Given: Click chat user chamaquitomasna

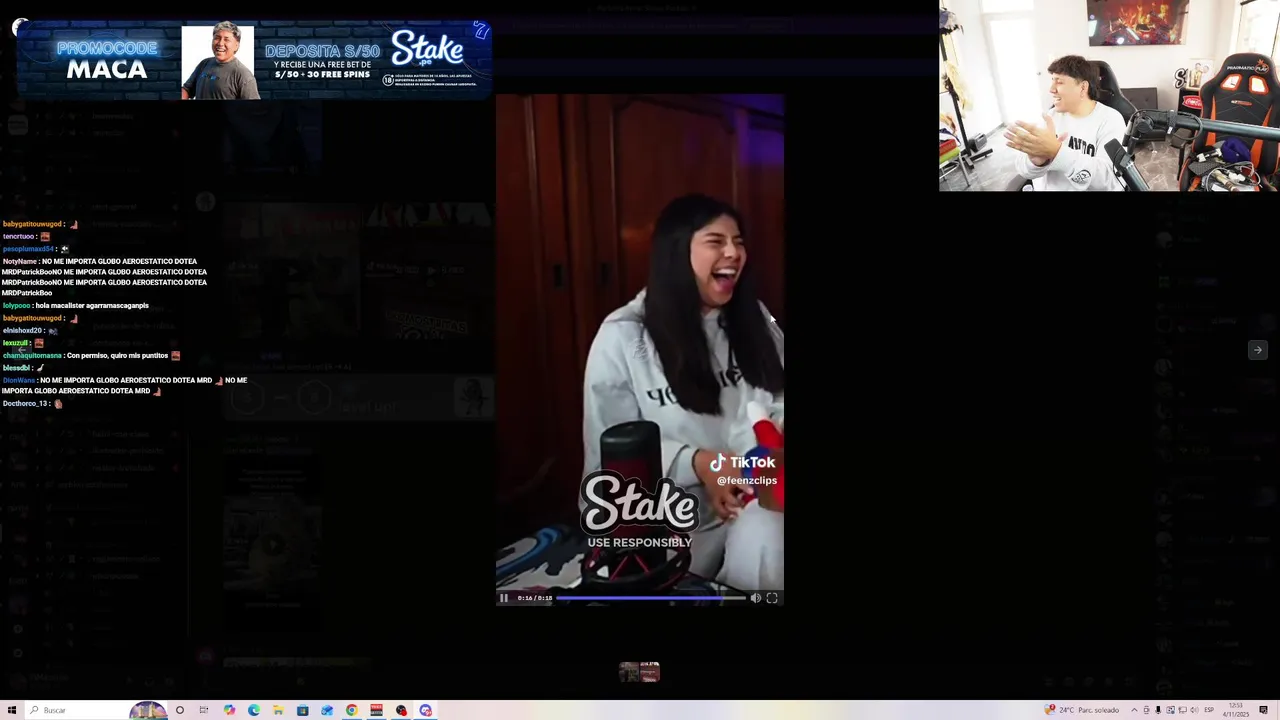Looking at the screenshot, I should [32, 356].
